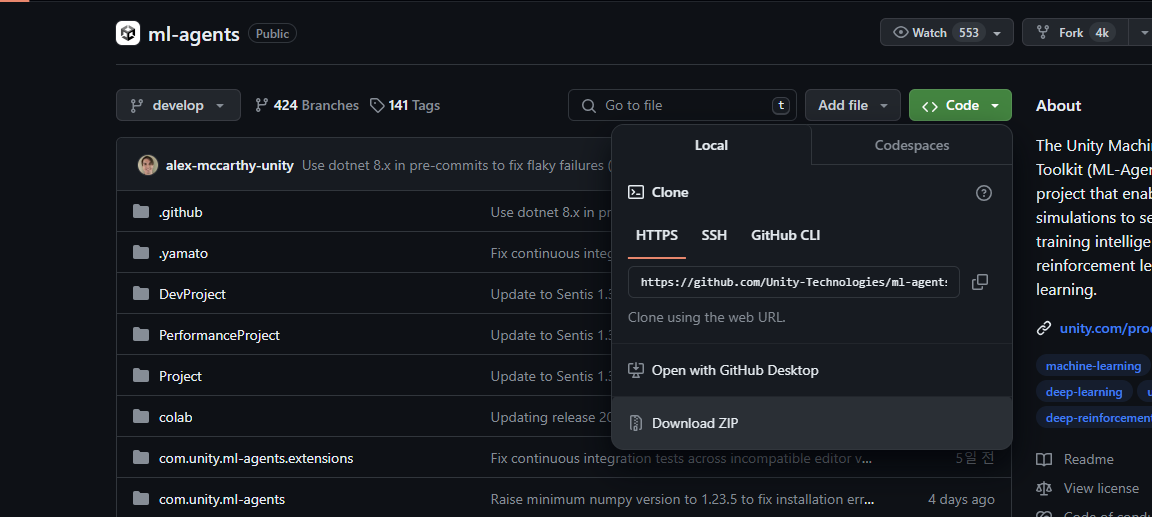Click the DevProject folder icon
Viewport: 1152px width, 517px height.
[141, 294]
